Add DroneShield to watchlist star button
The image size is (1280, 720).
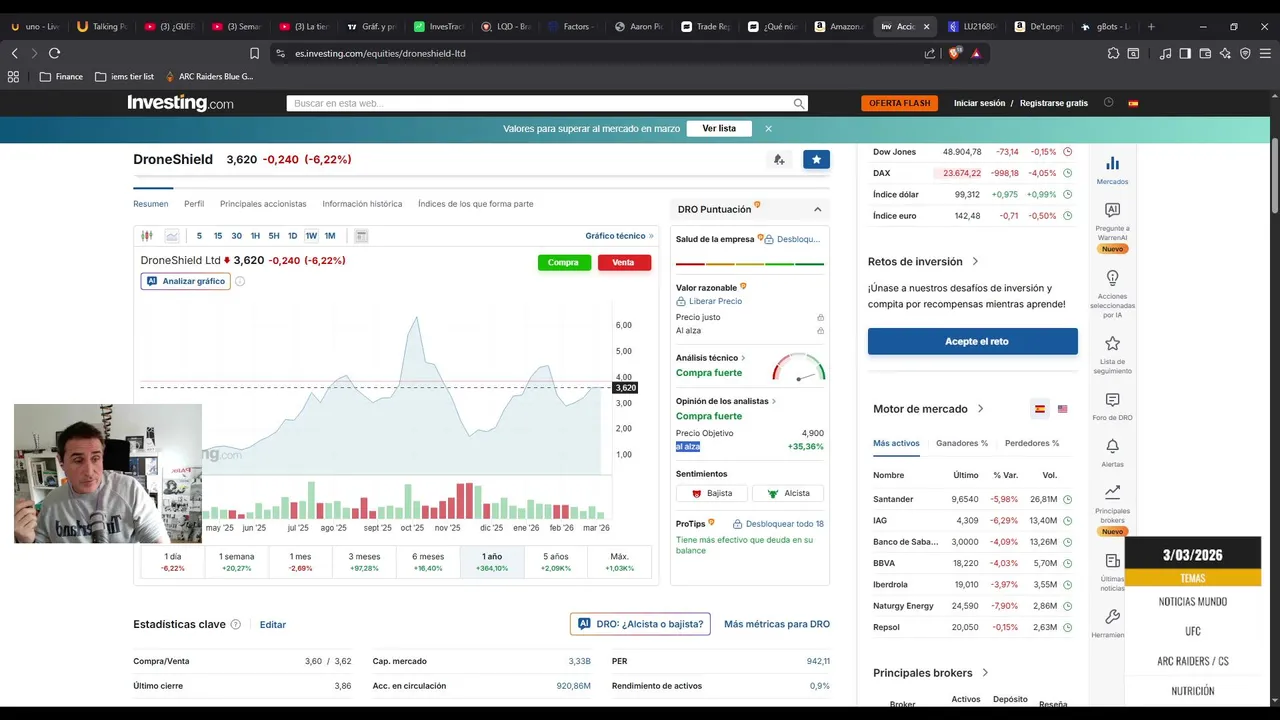click(816, 159)
